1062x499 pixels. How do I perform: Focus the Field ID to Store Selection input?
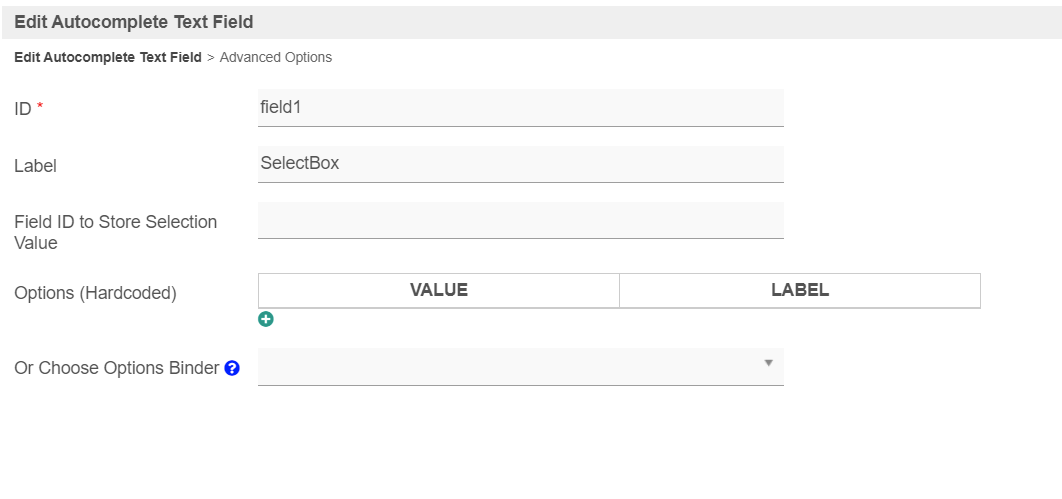(520, 220)
